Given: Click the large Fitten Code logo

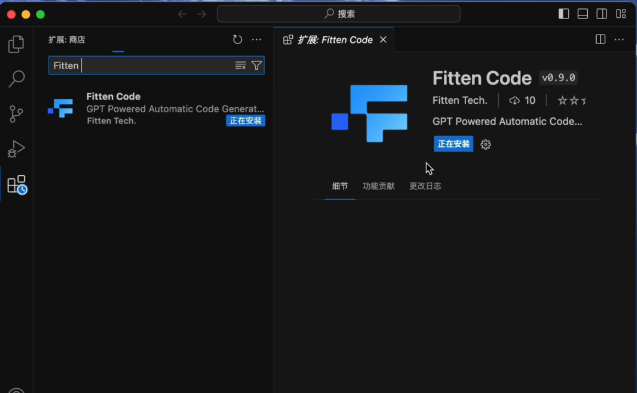Looking at the screenshot, I should 369,113.
